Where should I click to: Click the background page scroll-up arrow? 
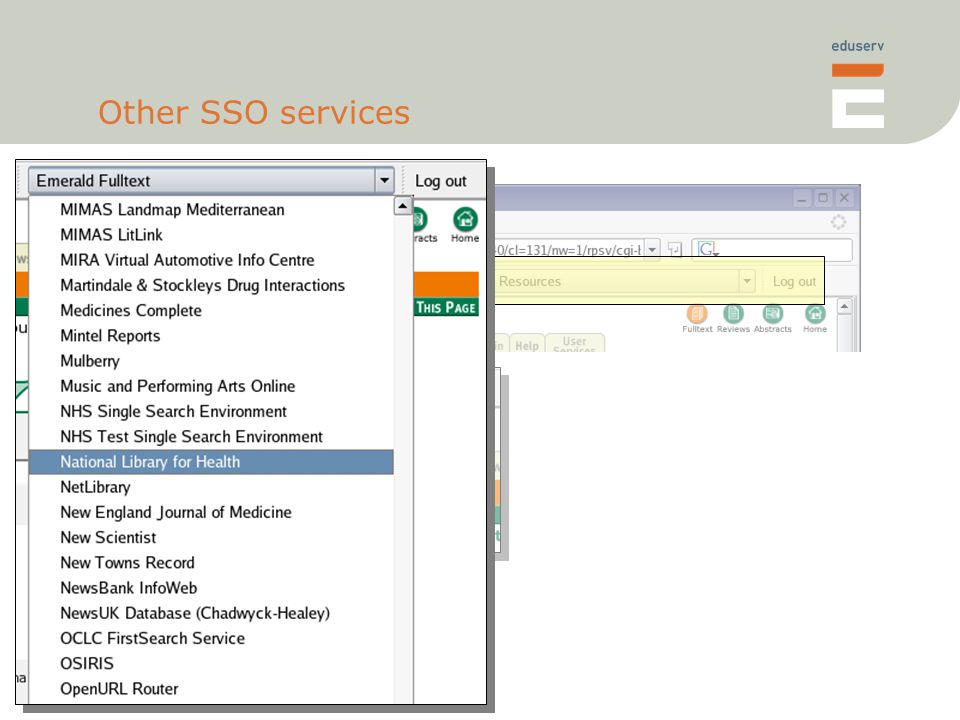pyautogui.click(x=844, y=306)
